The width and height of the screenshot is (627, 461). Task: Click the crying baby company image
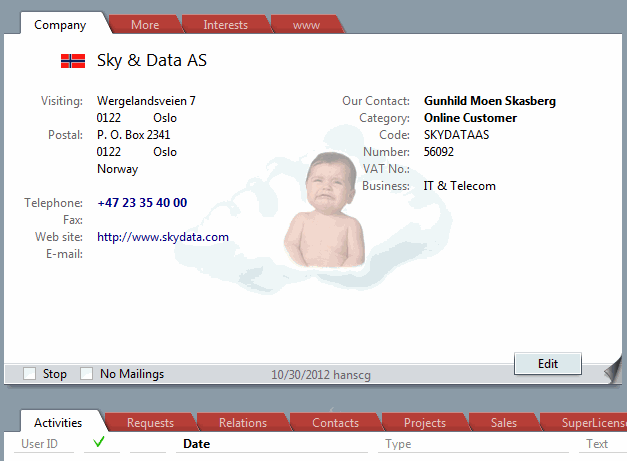pyautogui.click(x=324, y=210)
